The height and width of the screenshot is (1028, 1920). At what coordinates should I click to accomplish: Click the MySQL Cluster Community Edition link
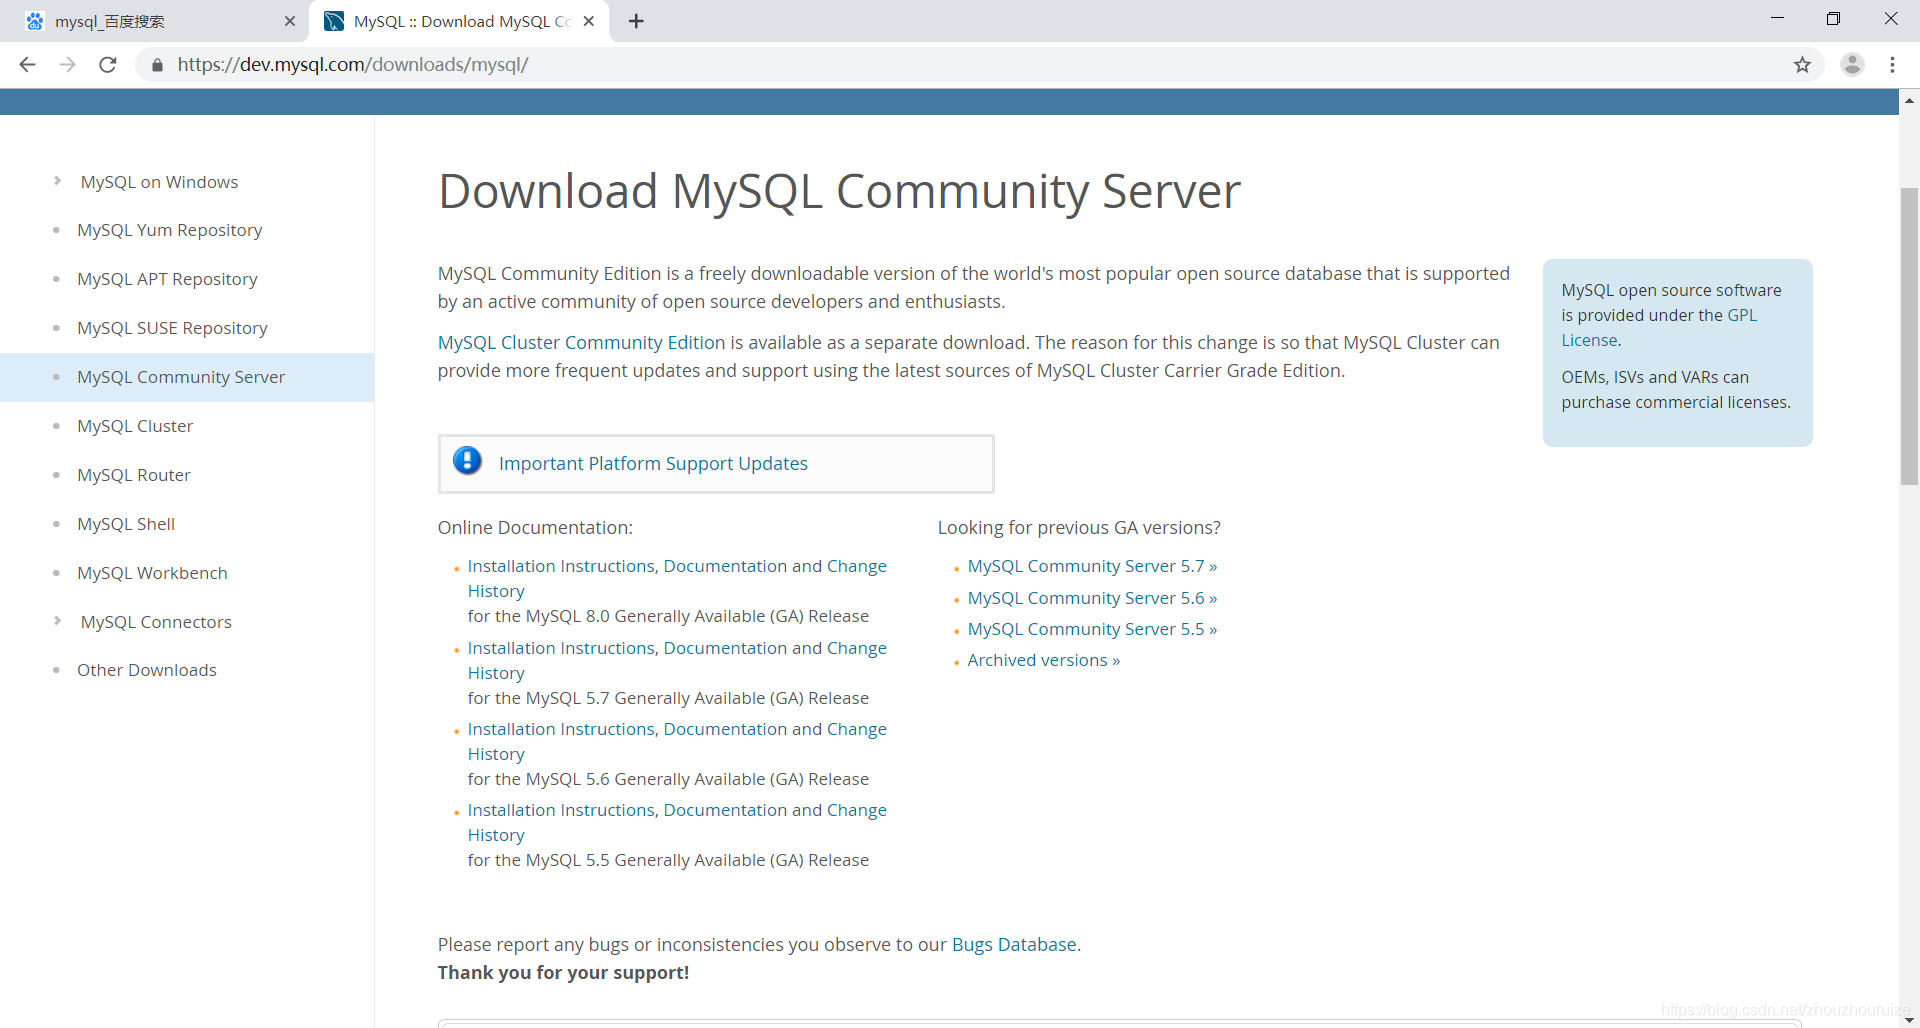tap(581, 342)
